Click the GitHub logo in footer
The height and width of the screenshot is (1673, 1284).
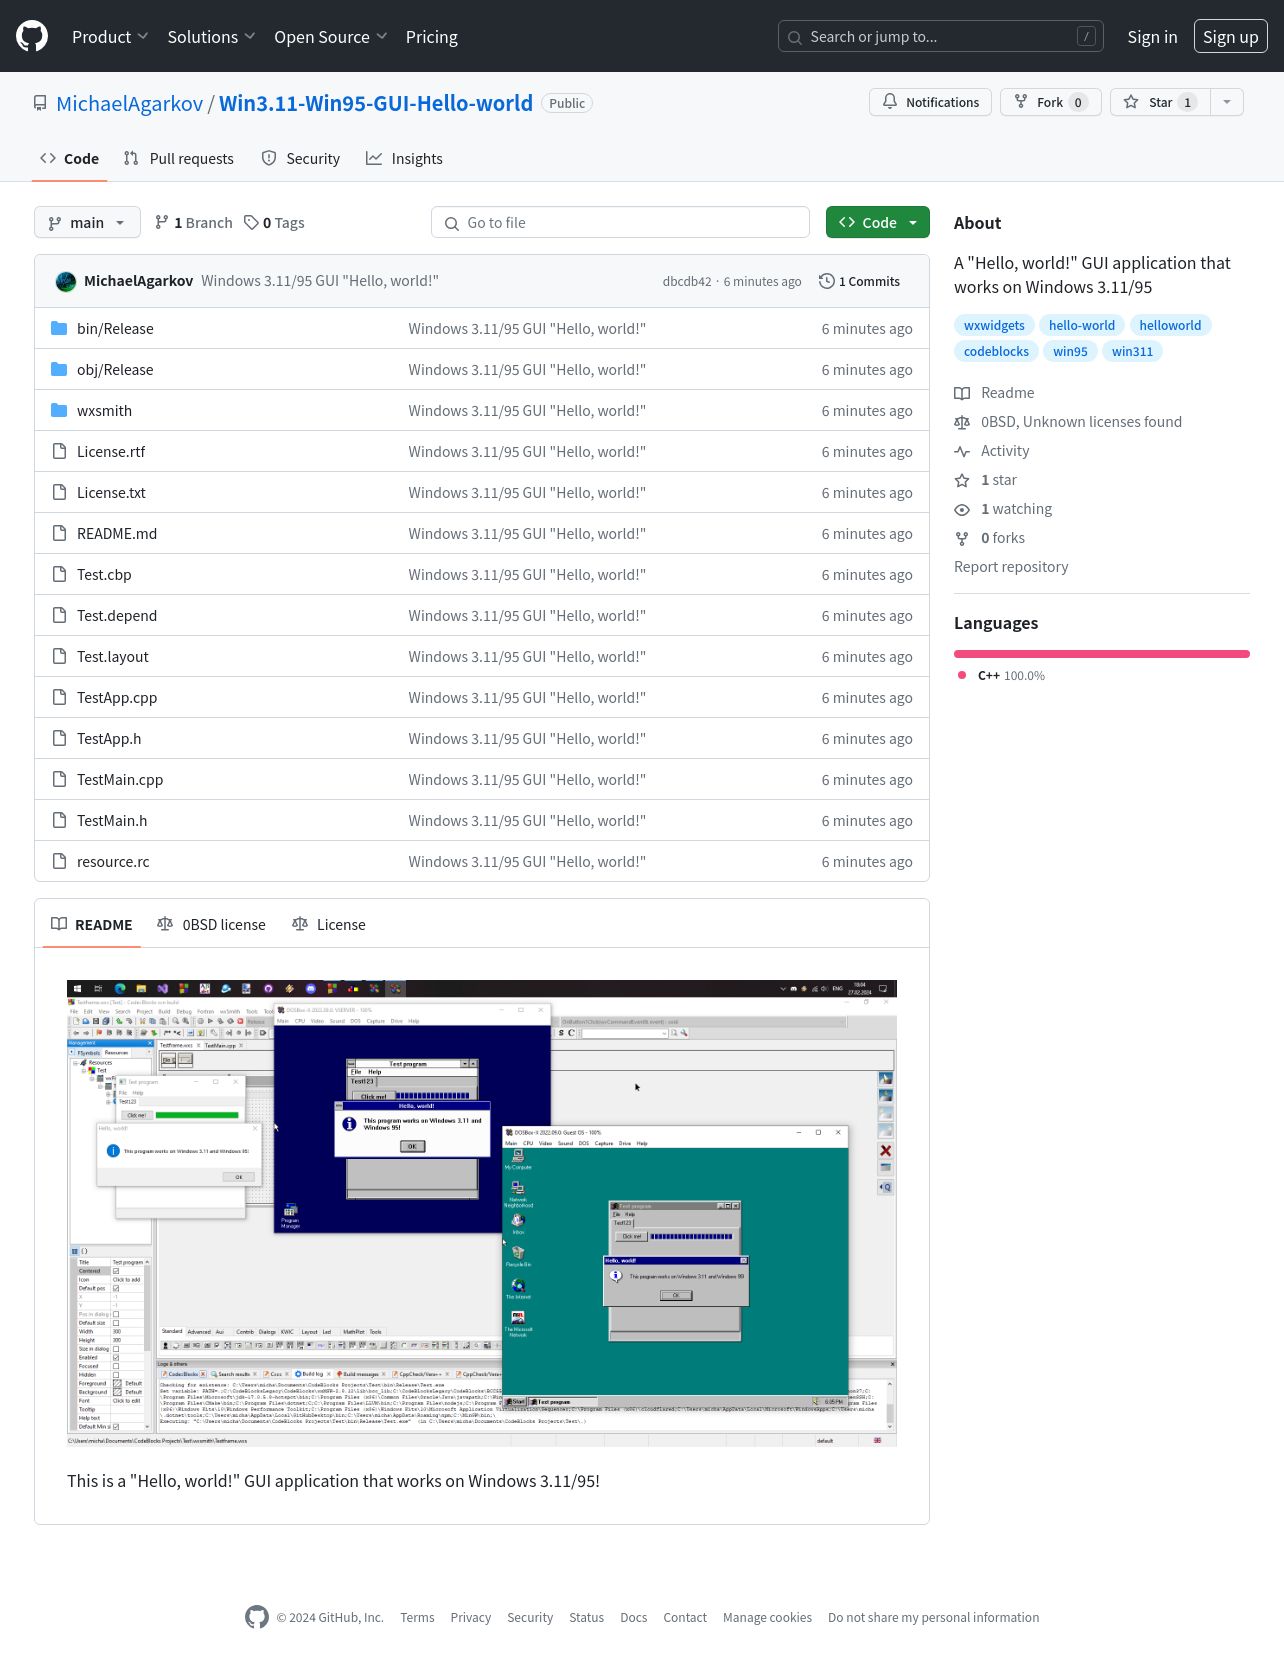click(257, 1617)
